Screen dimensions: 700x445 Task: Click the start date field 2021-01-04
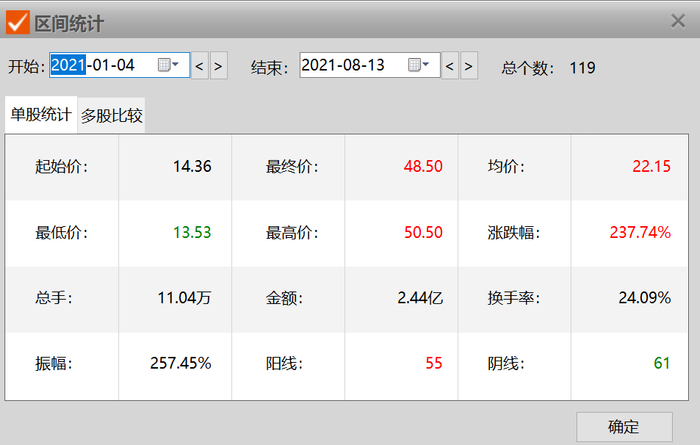(120, 65)
